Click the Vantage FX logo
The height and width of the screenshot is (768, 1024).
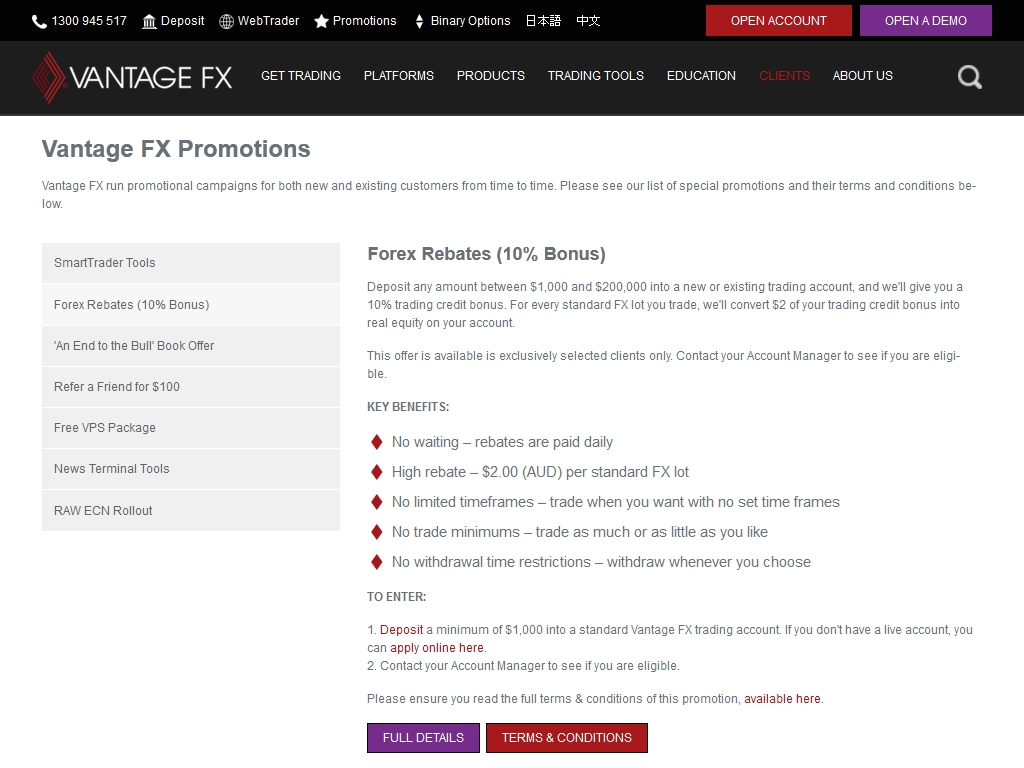pos(132,77)
